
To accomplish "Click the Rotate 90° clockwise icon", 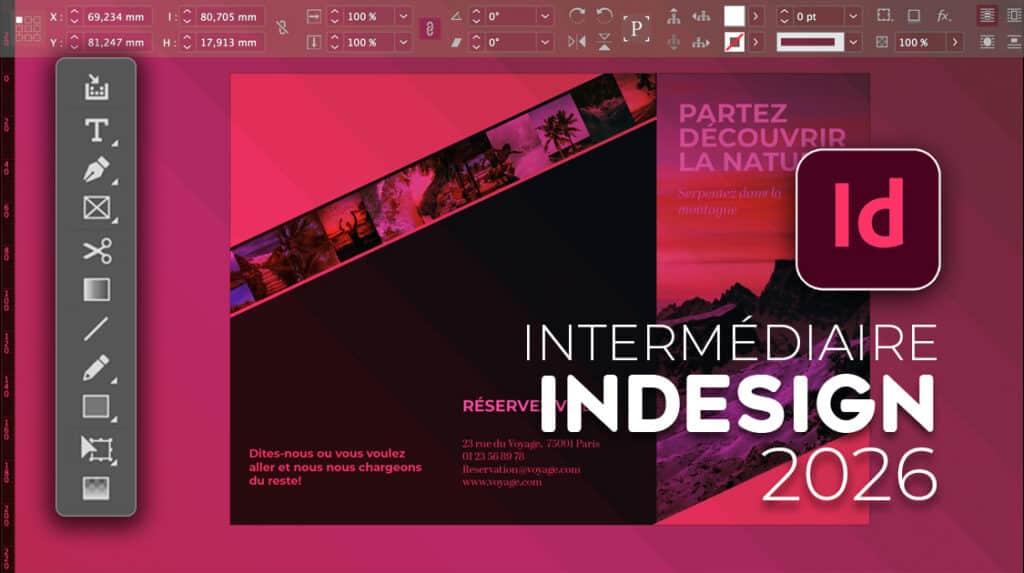I will (x=576, y=16).
